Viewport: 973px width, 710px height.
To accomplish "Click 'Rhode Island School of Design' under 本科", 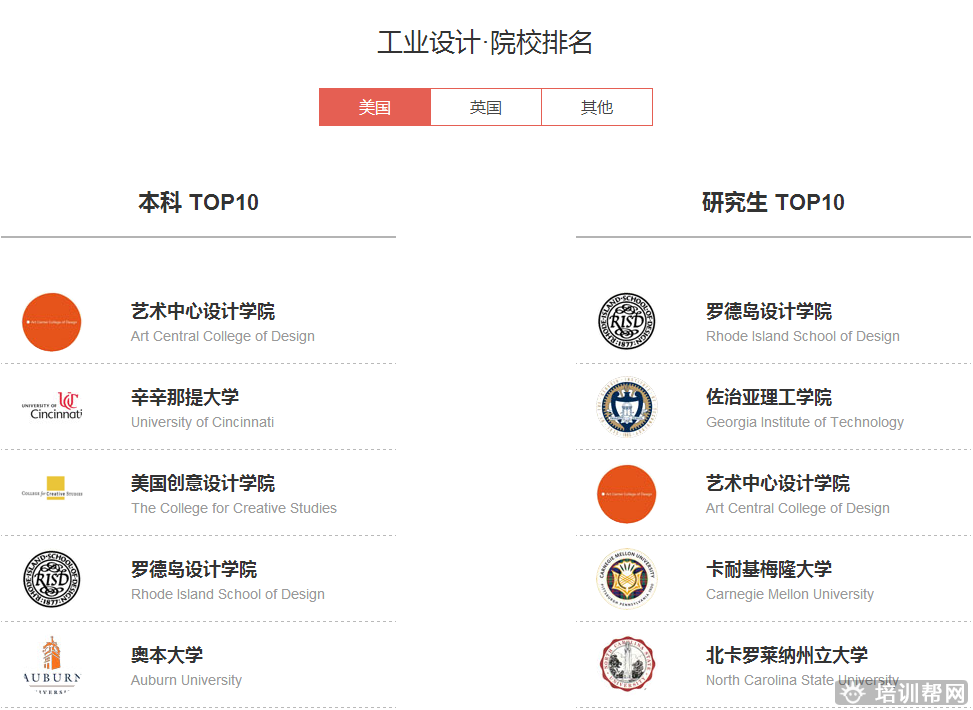I will (228, 595).
